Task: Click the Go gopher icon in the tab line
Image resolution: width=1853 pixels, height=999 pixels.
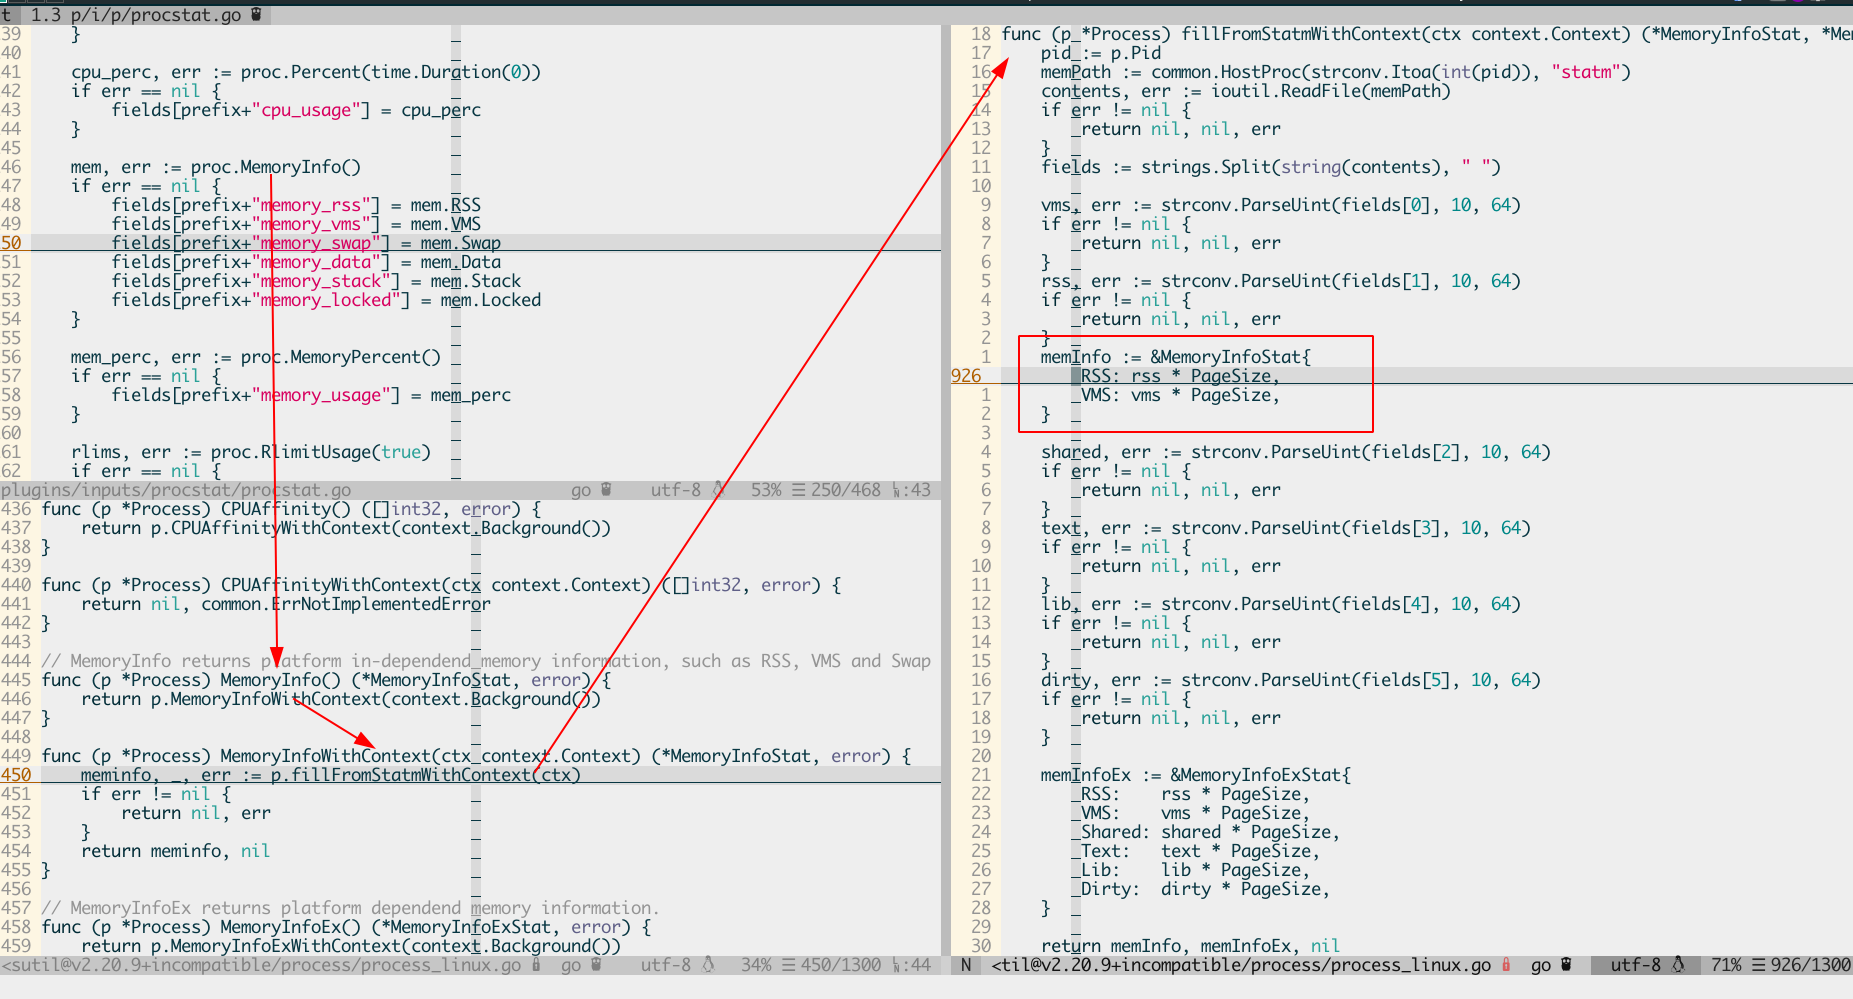Action: coord(257,14)
